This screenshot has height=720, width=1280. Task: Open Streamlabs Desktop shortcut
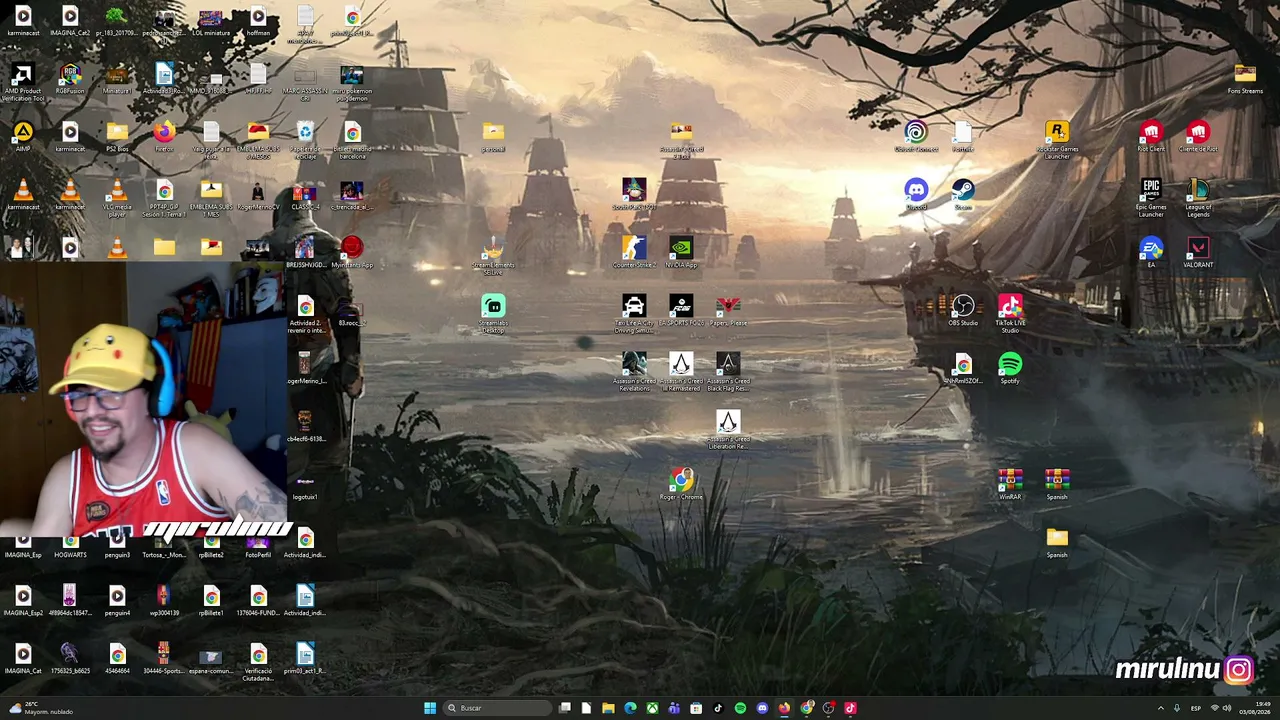tap(493, 315)
